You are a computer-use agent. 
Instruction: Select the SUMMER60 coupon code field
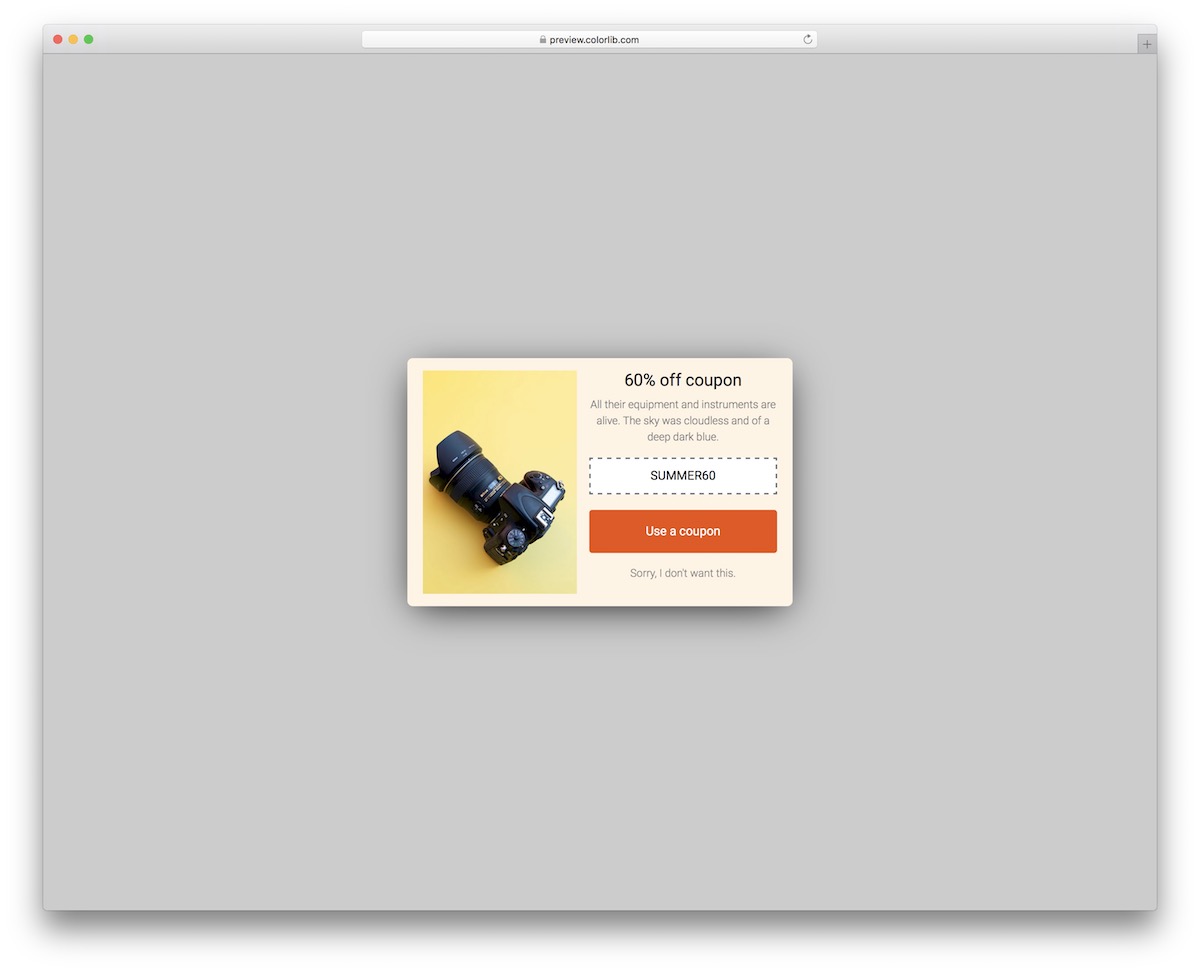[683, 476]
